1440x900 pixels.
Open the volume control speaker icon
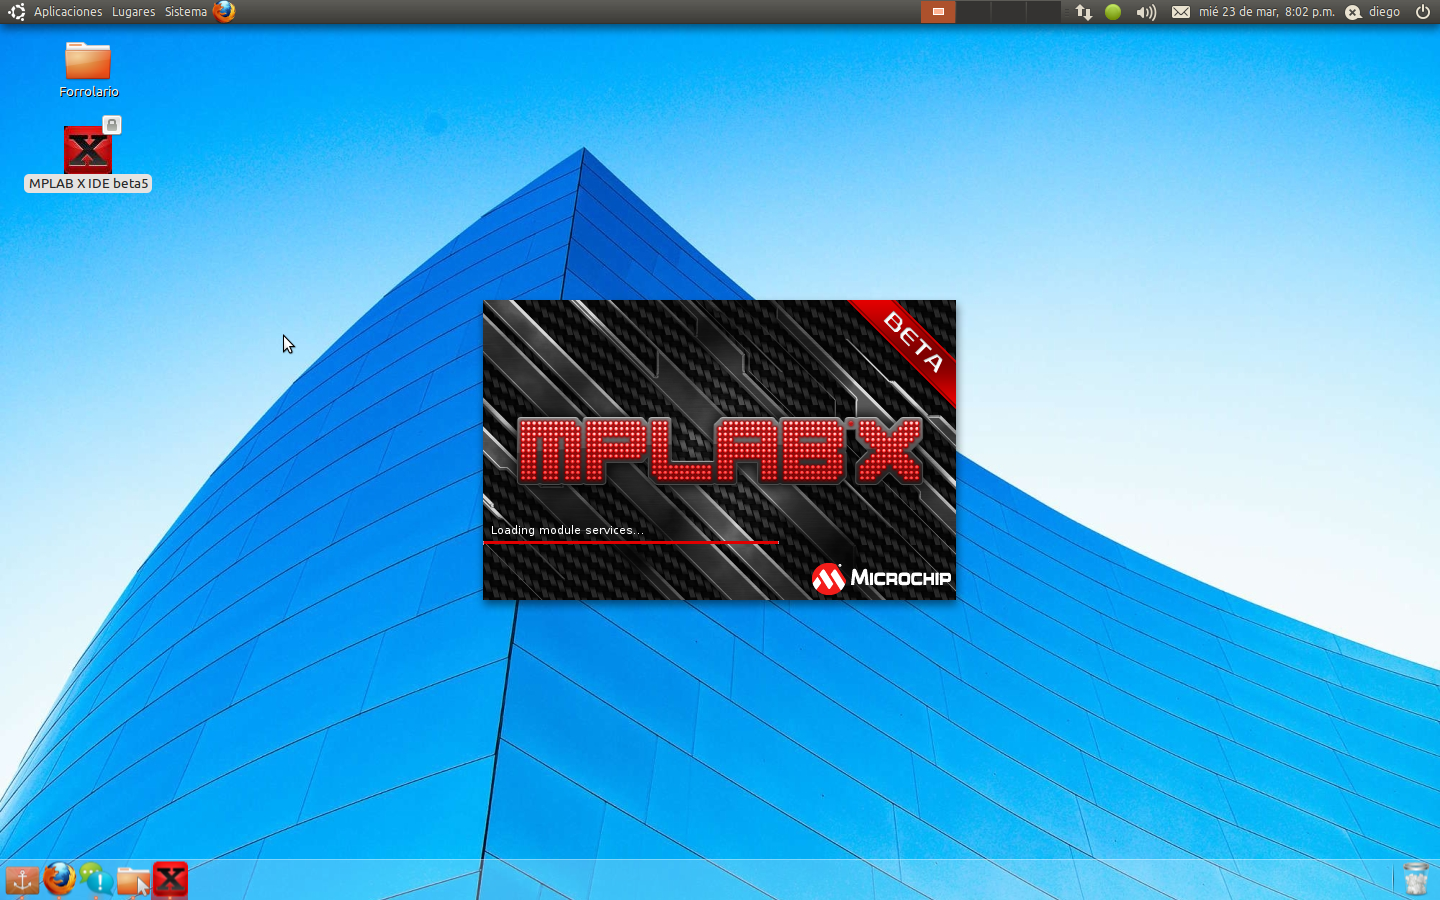tap(1144, 12)
